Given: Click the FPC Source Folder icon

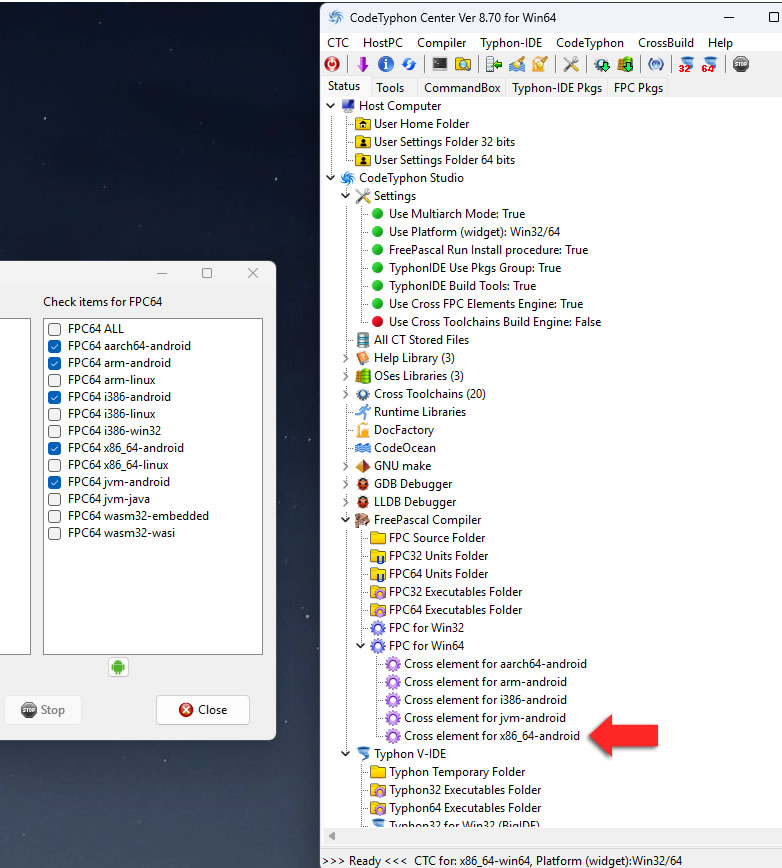Looking at the screenshot, I should (x=378, y=538).
